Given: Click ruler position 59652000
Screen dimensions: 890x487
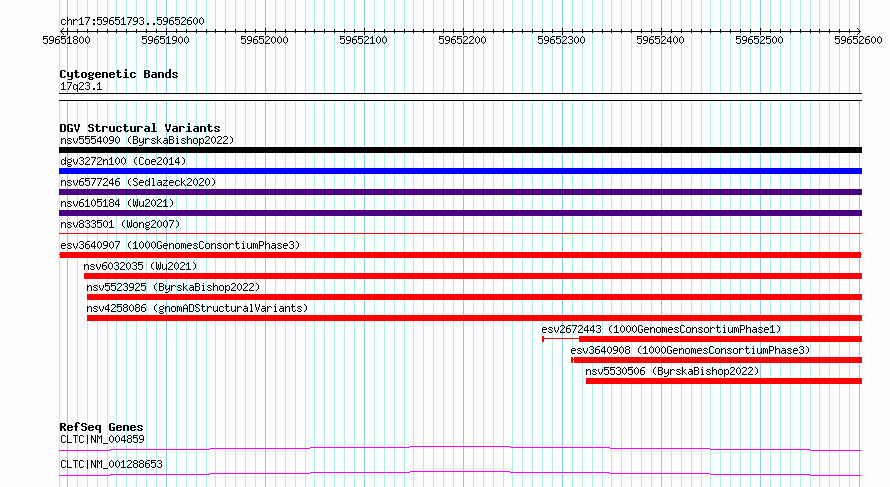Looking at the screenshot, I should [265, 40].
